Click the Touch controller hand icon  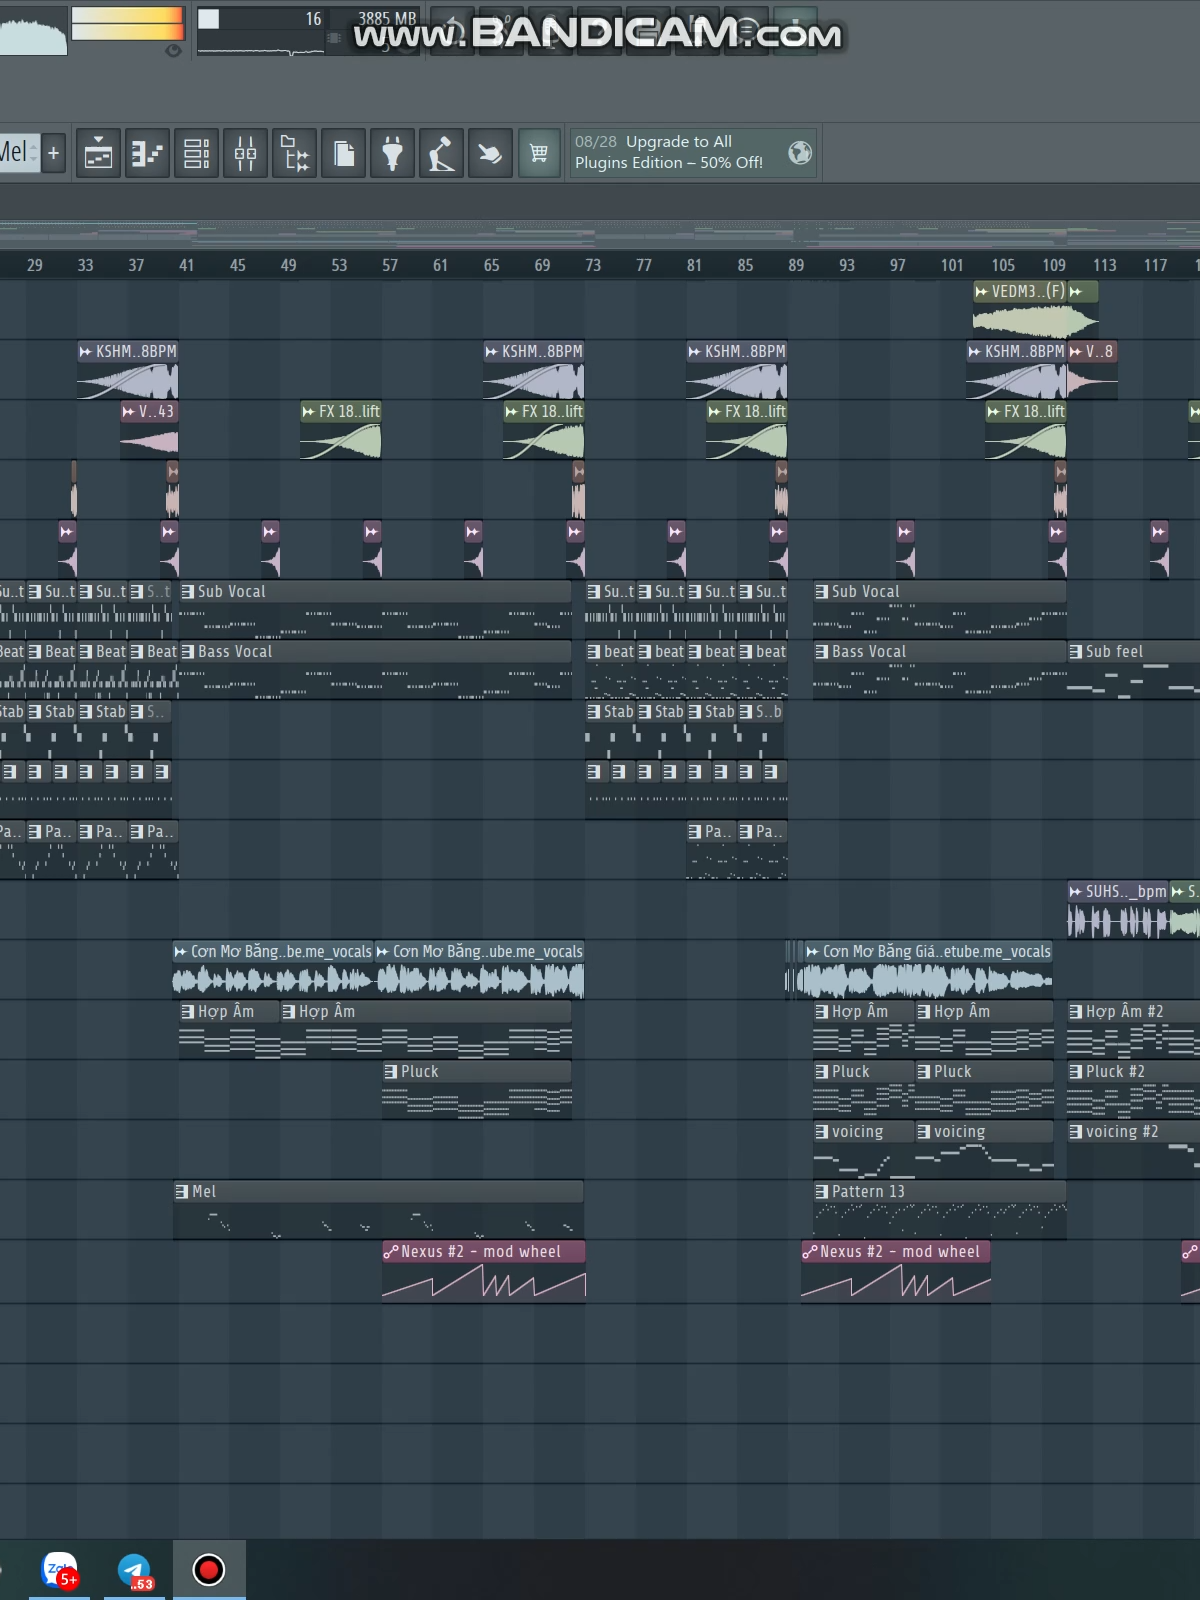(x=490, y=153)
